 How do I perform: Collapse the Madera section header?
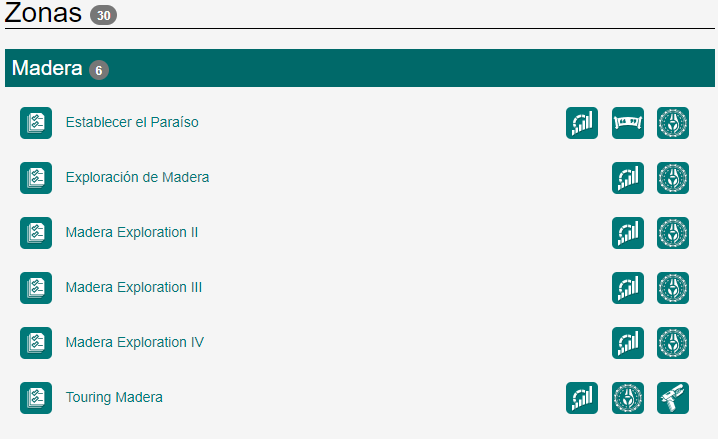click(x=46, y=69)
